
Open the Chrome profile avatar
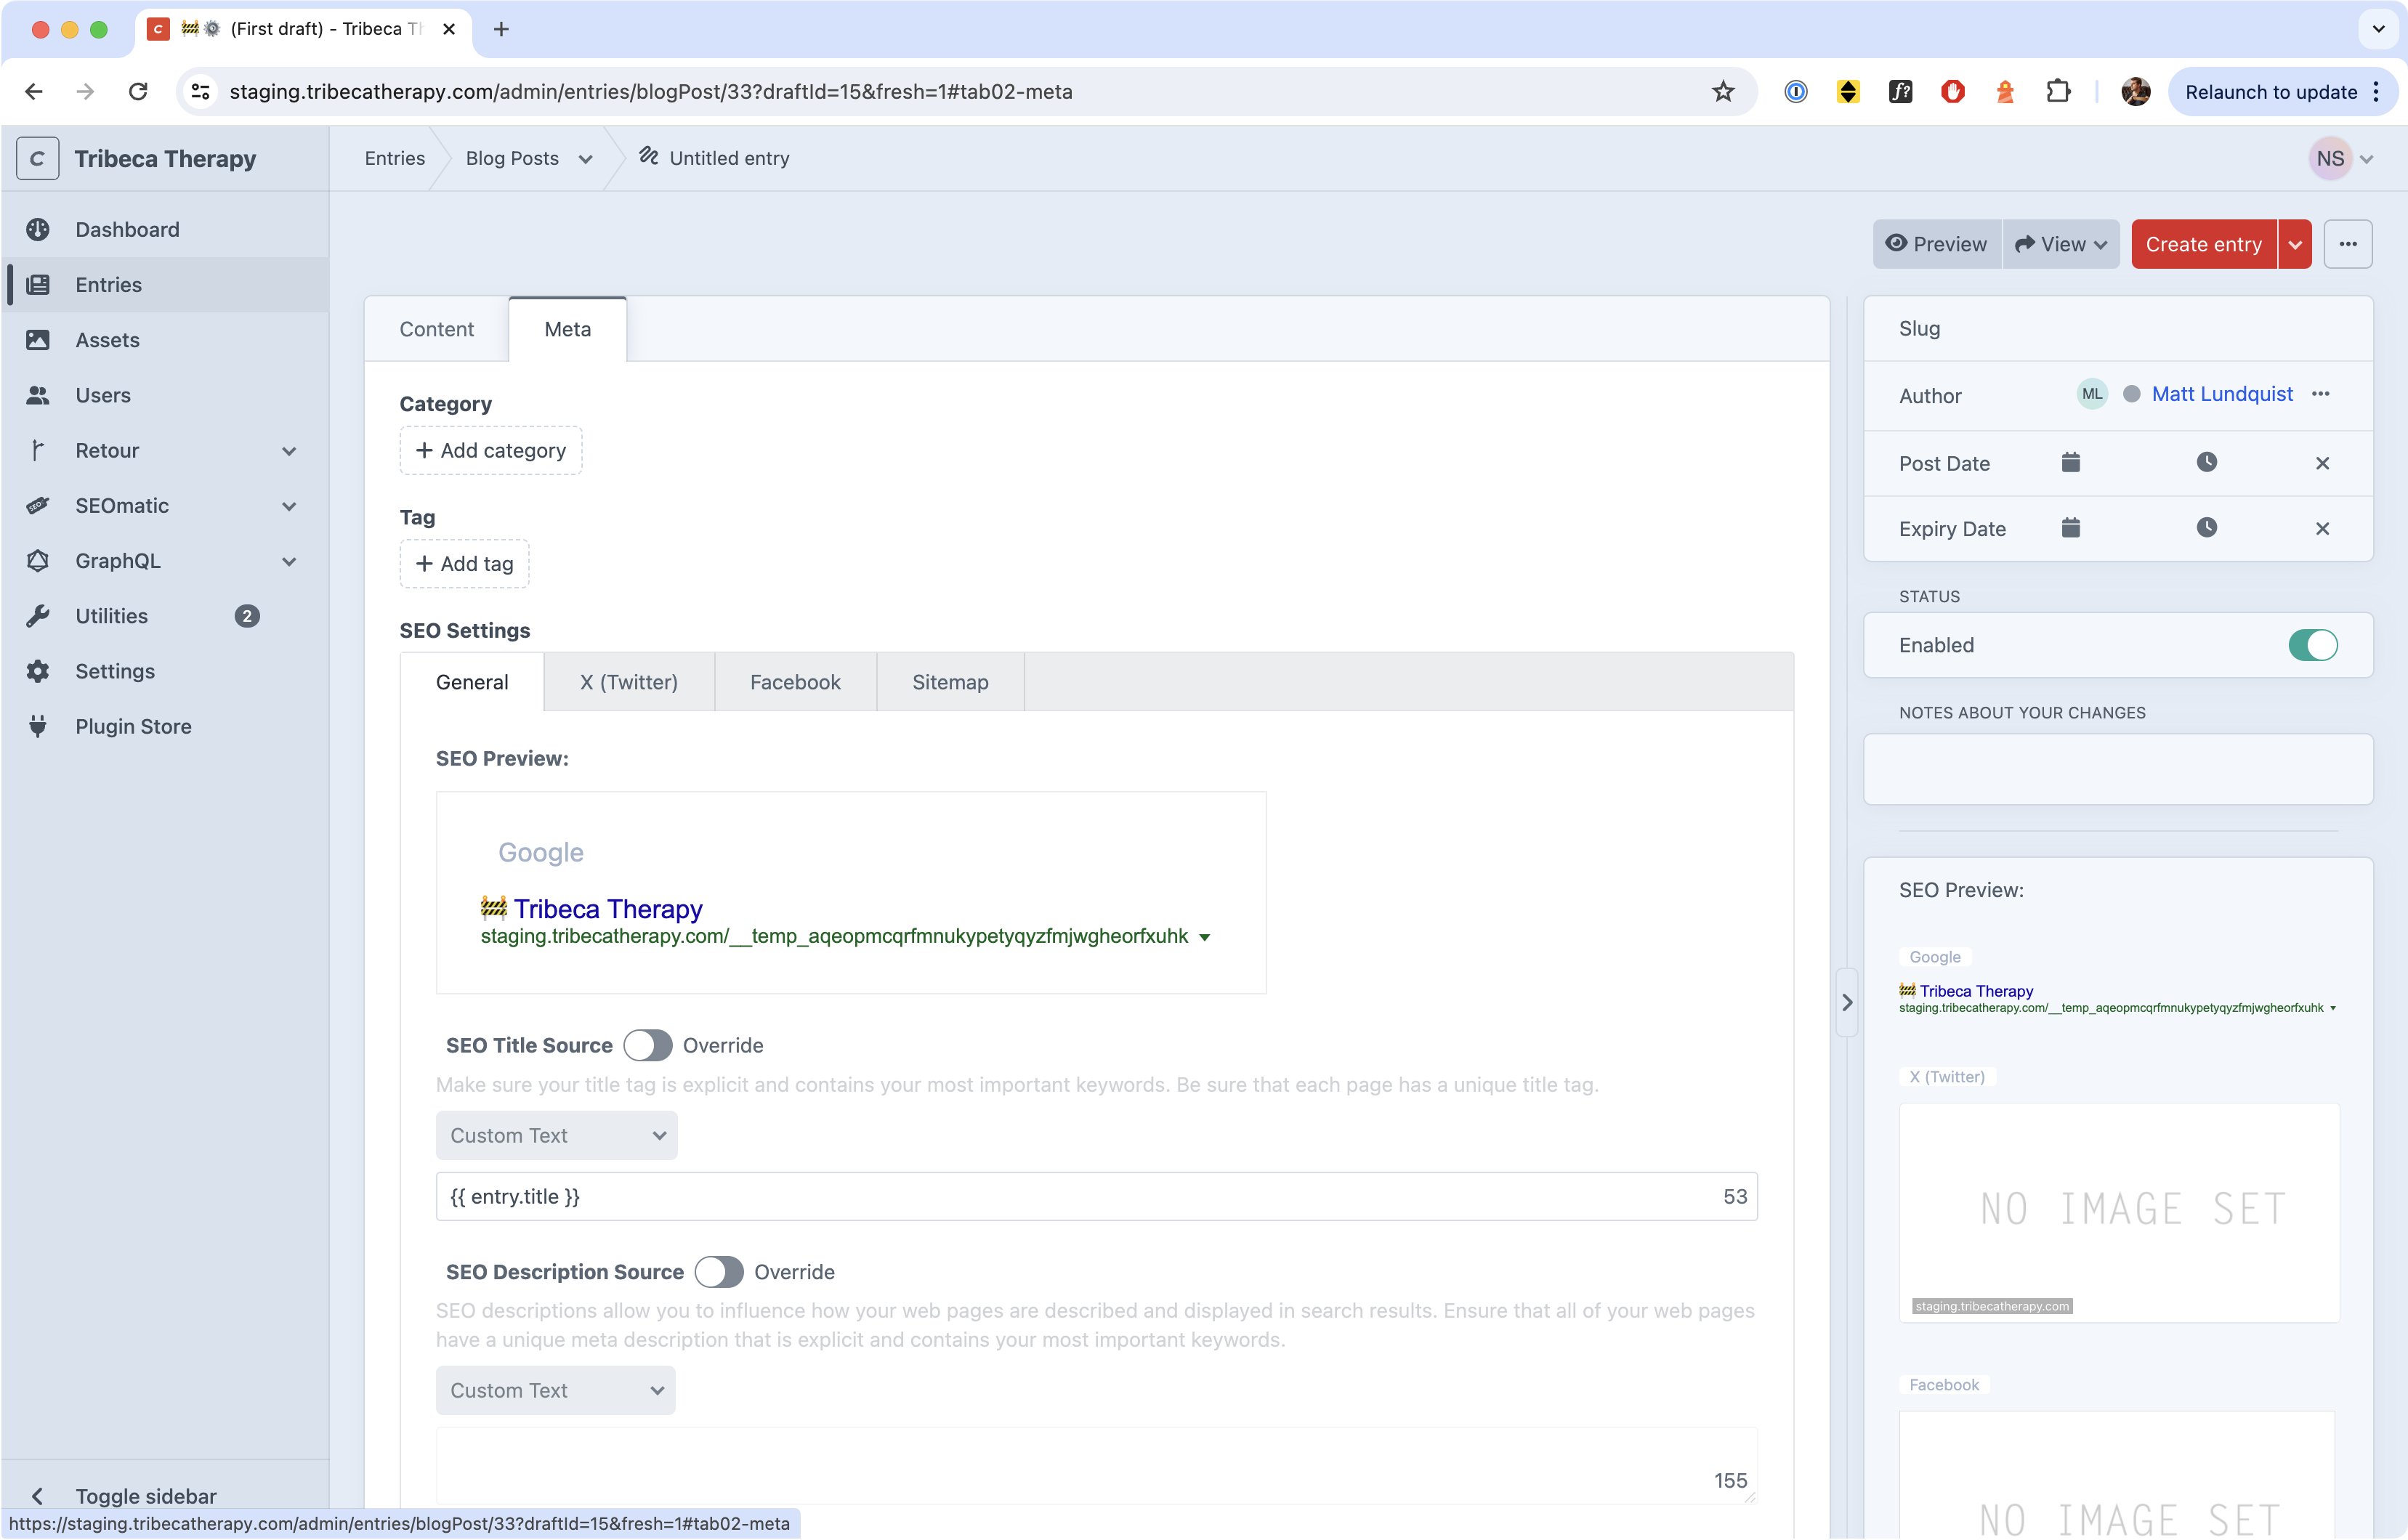pyautogui.click(x=2136, y=92)
